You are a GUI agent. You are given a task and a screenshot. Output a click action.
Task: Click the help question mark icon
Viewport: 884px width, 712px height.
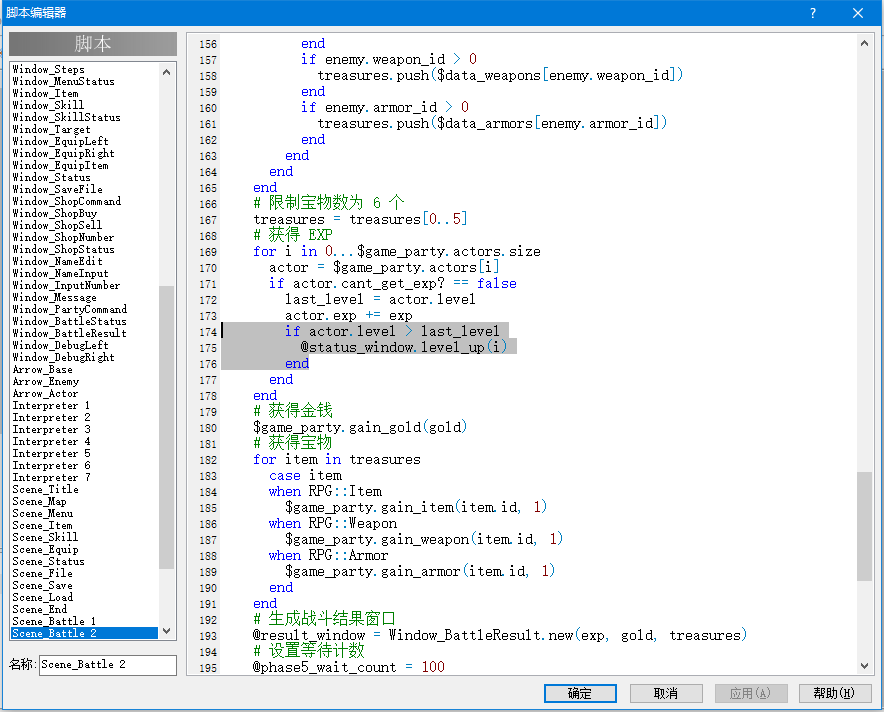[x=812, y=13]
